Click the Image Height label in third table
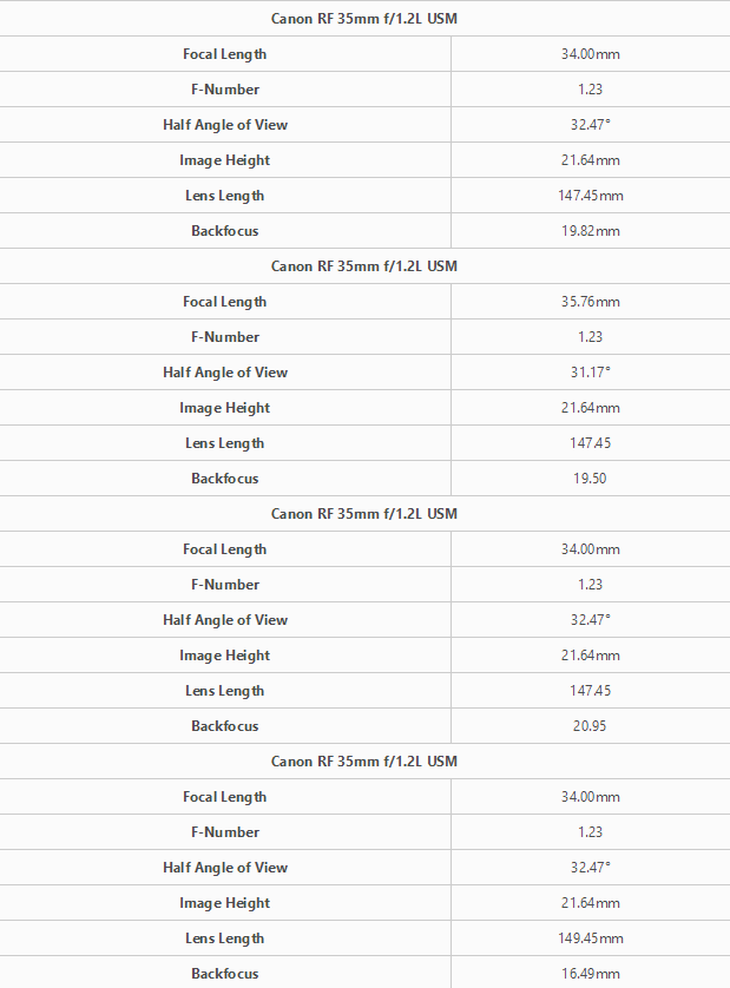Viewport: 730px width, 988px height. point(225,656)
